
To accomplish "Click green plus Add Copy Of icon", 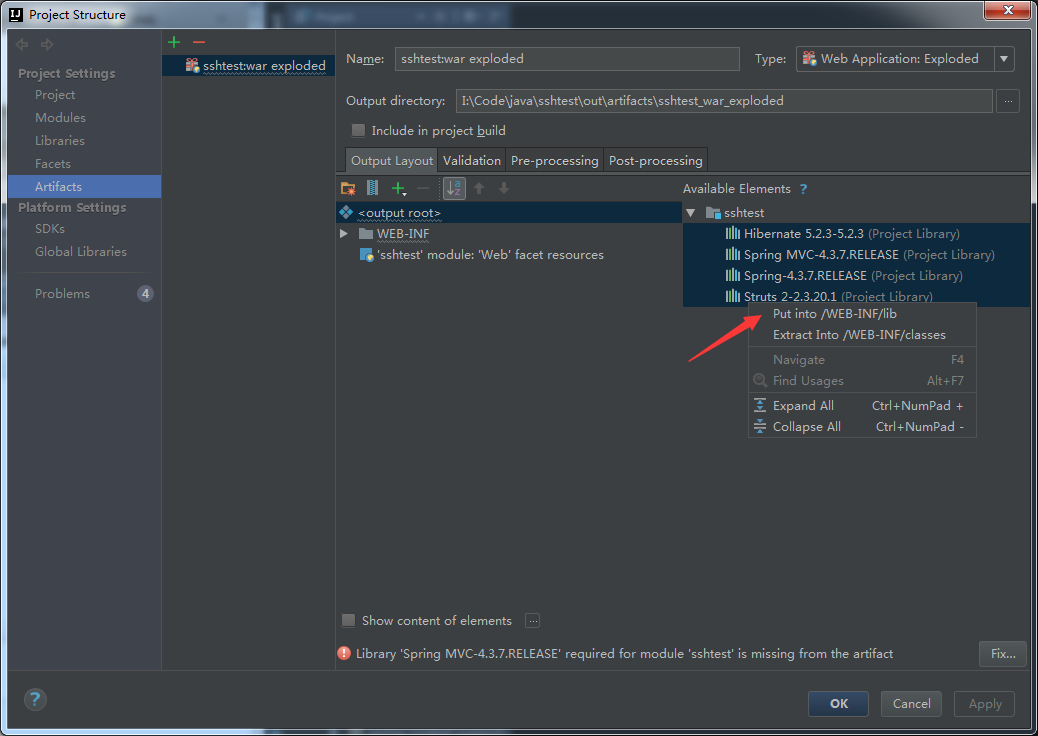I will (x=398, y=188).
